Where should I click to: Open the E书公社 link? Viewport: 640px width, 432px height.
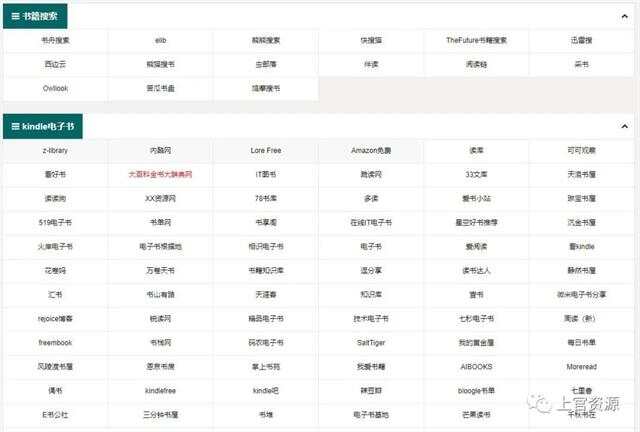click(x=56, y=415)
